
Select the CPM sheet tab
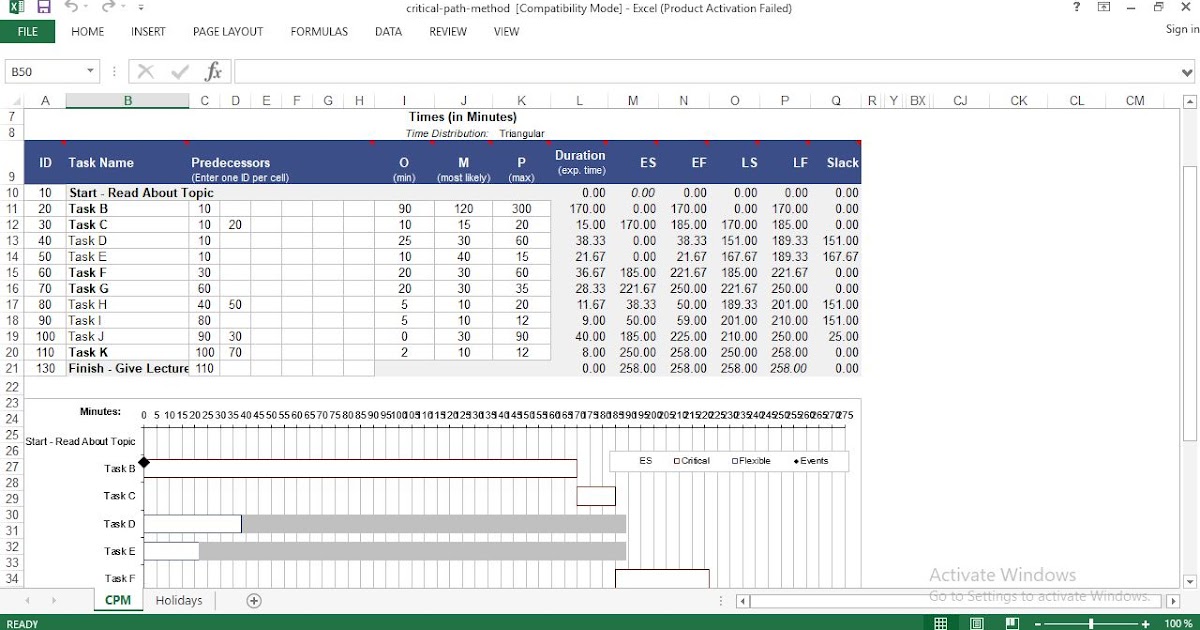(118, 600)
